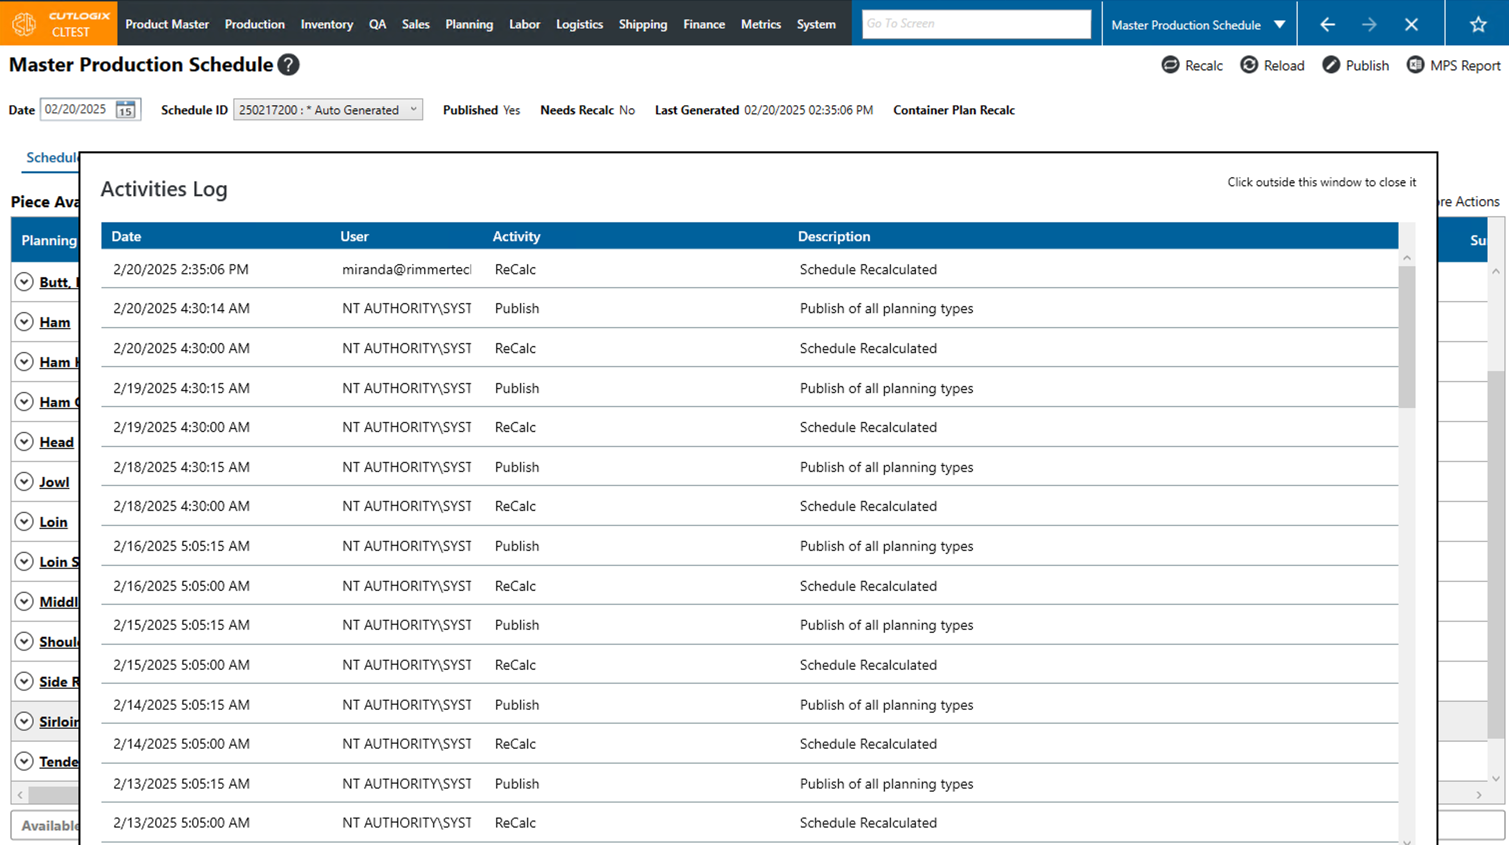Expand the Ham planning row
The width and height of the screenshot is (1509, 845).
coord(24,322)
